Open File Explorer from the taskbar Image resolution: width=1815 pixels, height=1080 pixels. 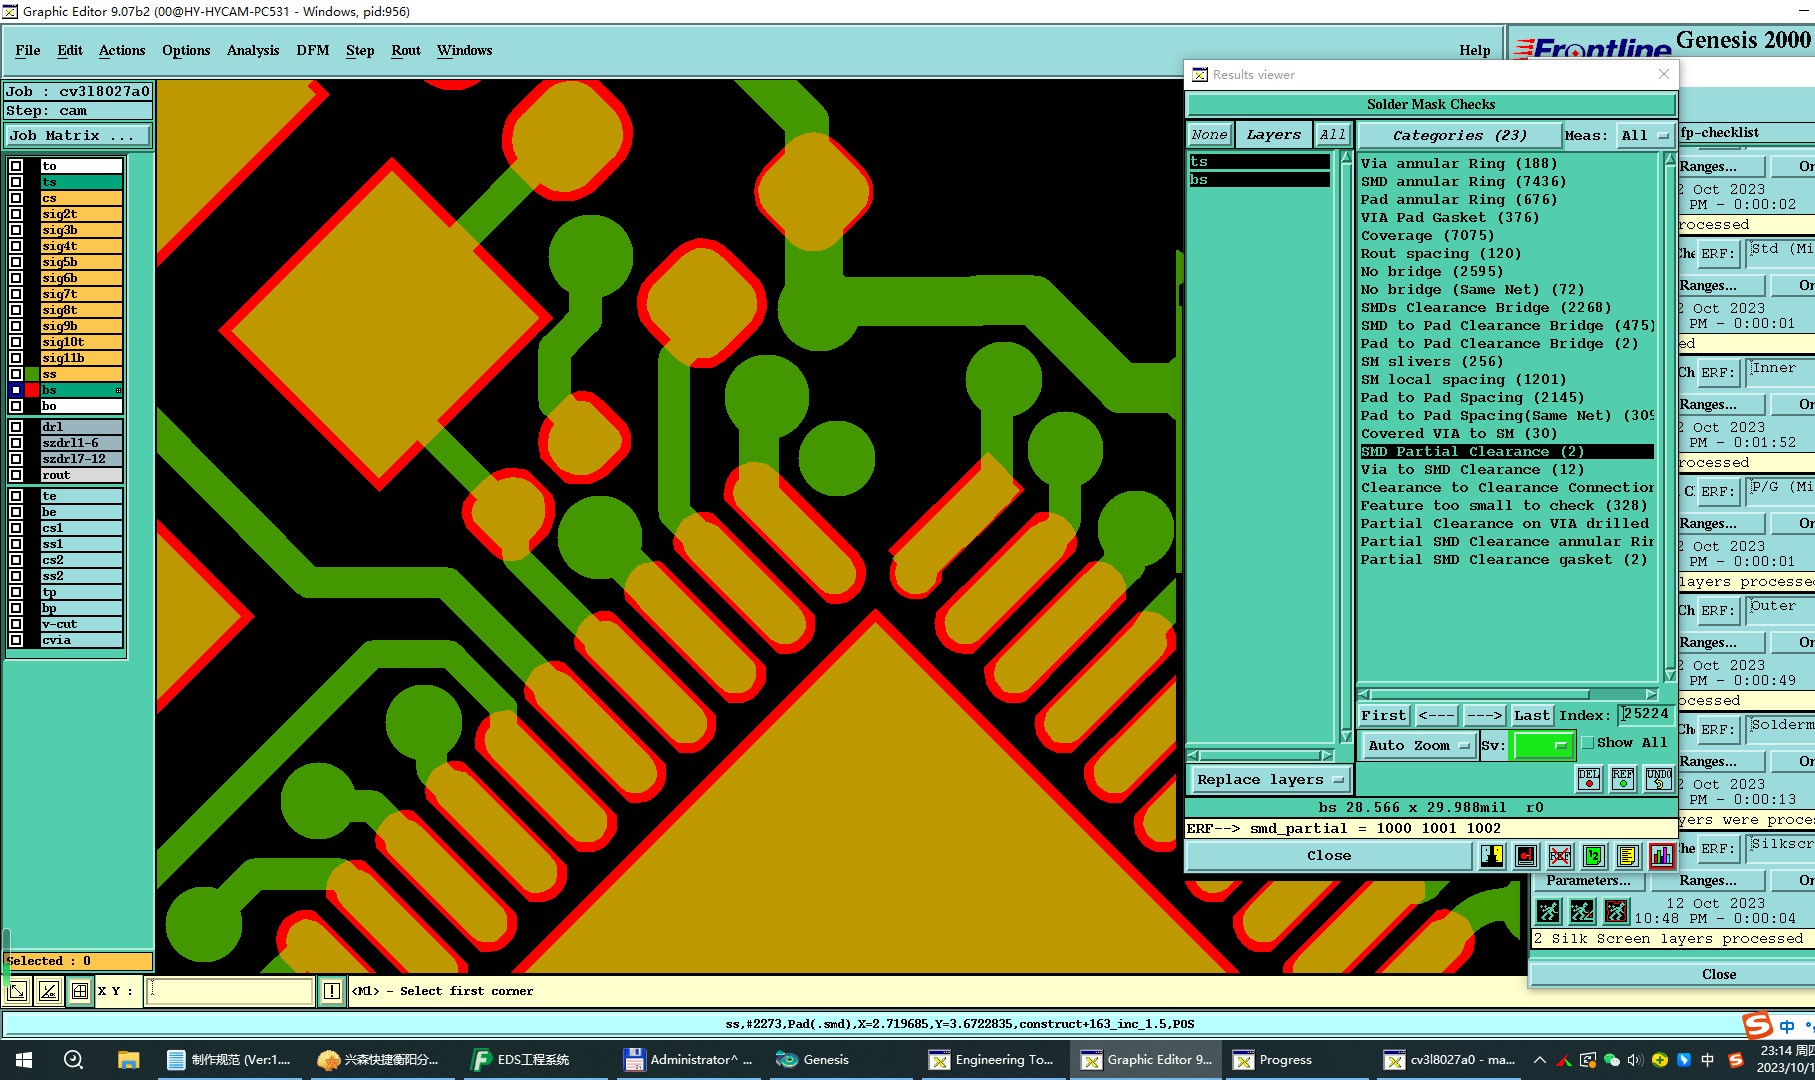[x=128, y=1060]
